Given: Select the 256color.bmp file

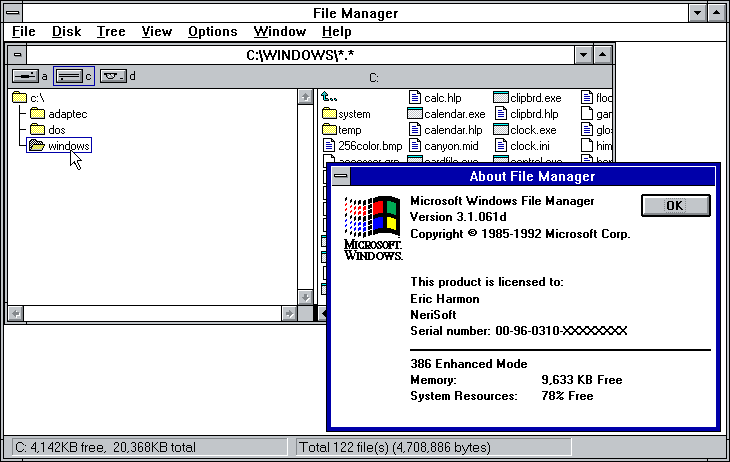Looking at the screenshot, I should click(362, 146).
